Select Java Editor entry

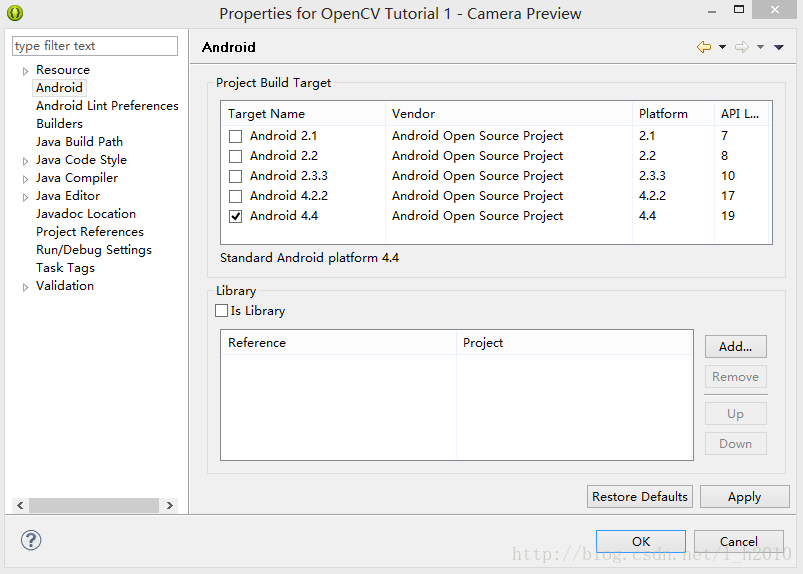tap(68, 196)
